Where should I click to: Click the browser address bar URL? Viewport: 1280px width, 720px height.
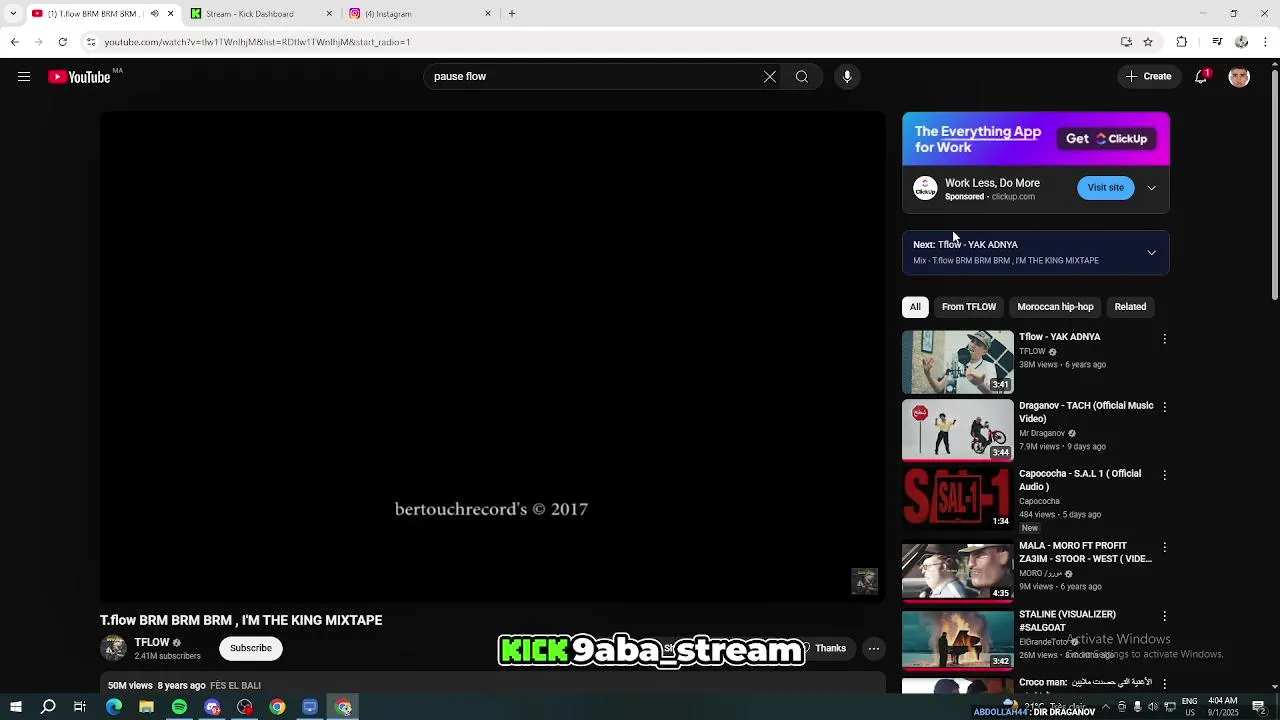tap(257, 42)
